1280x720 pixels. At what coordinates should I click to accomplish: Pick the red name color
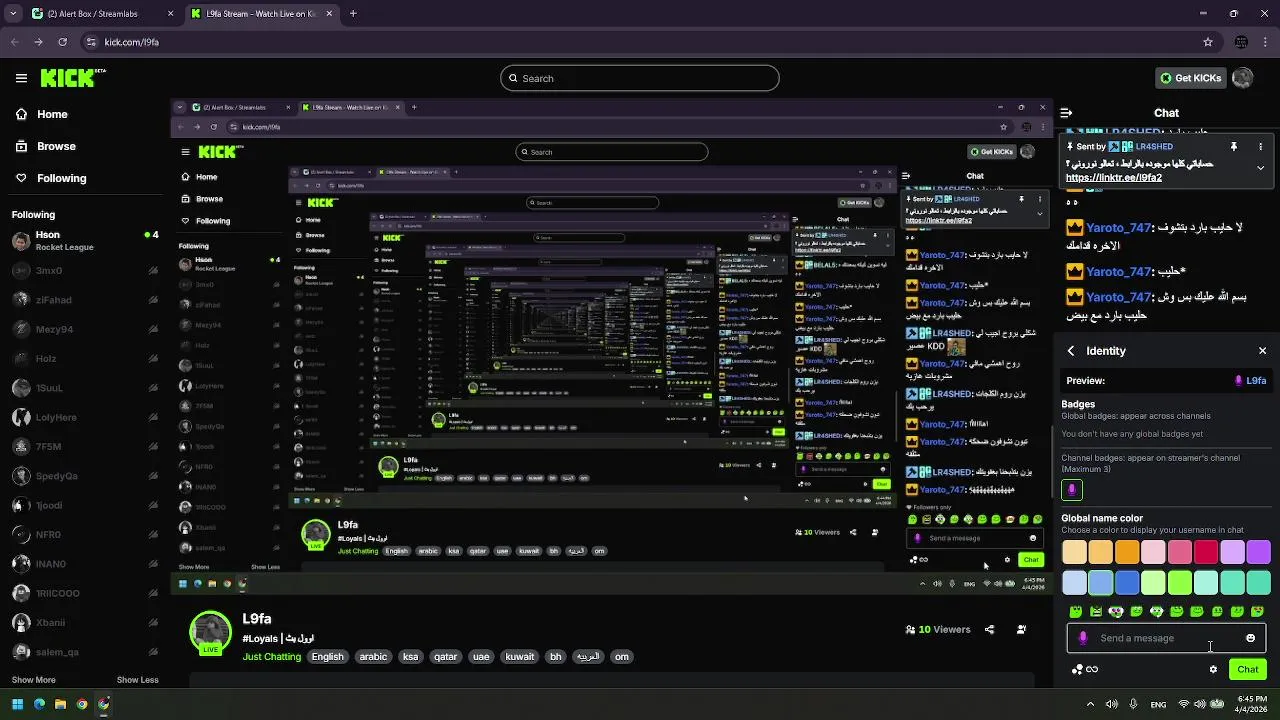(x=1206, y=552)
